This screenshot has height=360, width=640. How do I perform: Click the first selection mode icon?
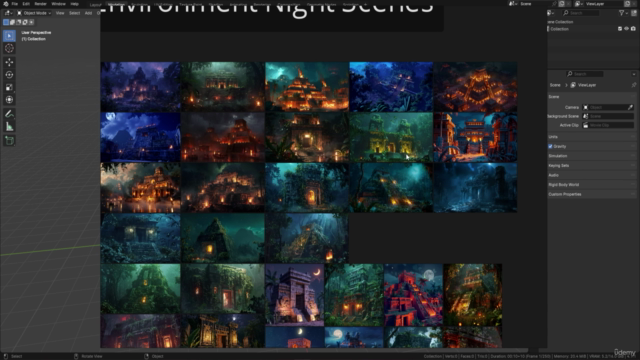pyautogui.click(x=6, y=22)
